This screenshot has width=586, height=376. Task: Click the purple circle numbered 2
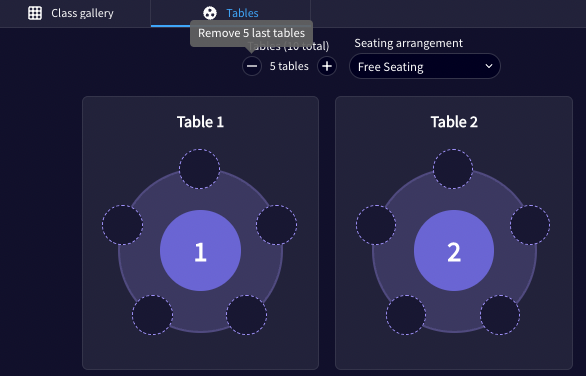[454, 250]
